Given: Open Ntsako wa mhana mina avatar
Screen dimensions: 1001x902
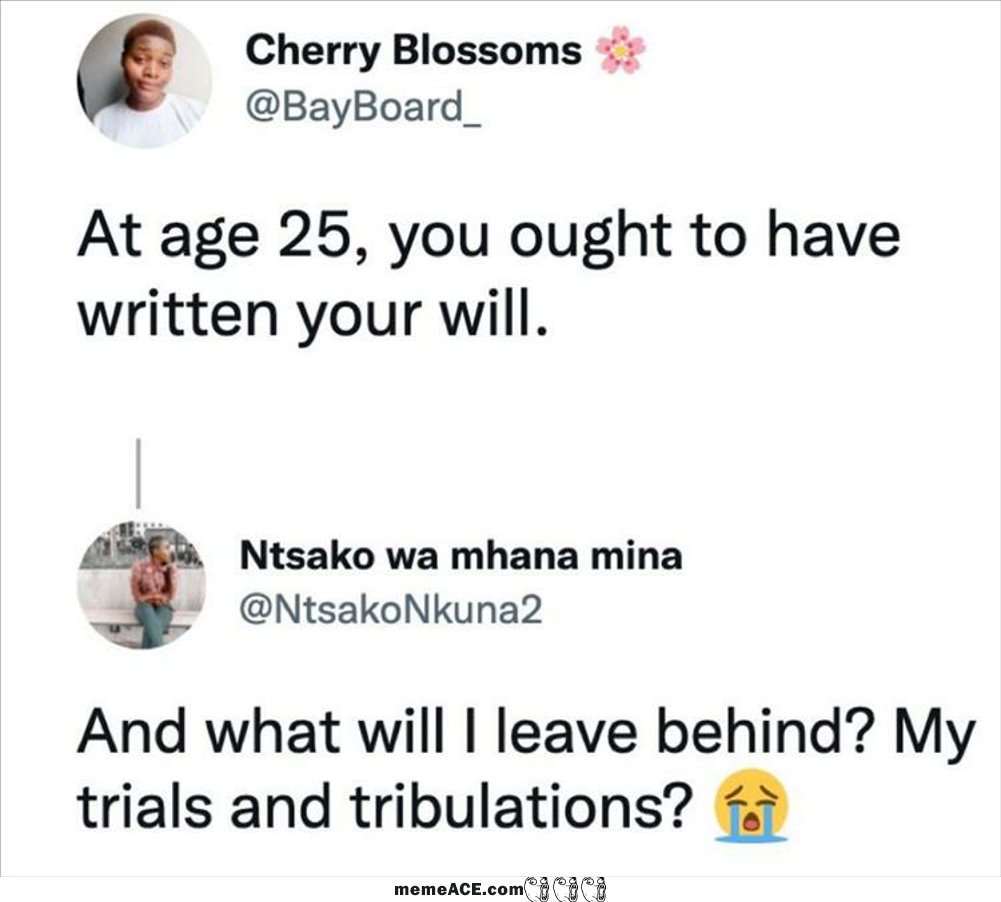Looking at the screenshot, I should coord(142,584).
